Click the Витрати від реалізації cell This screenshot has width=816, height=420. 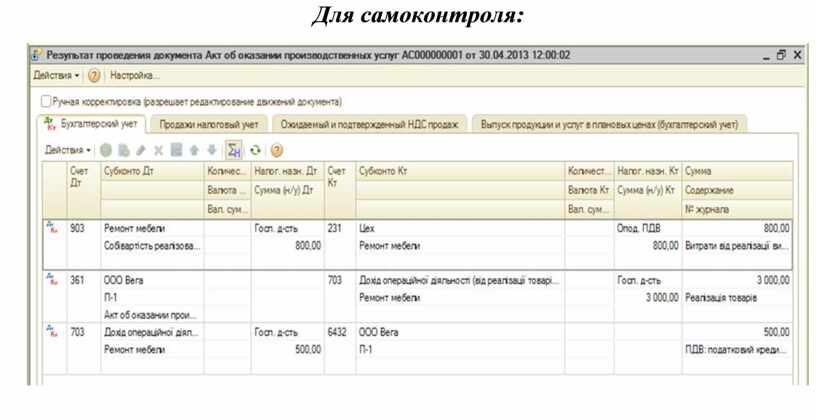point(737,246)
